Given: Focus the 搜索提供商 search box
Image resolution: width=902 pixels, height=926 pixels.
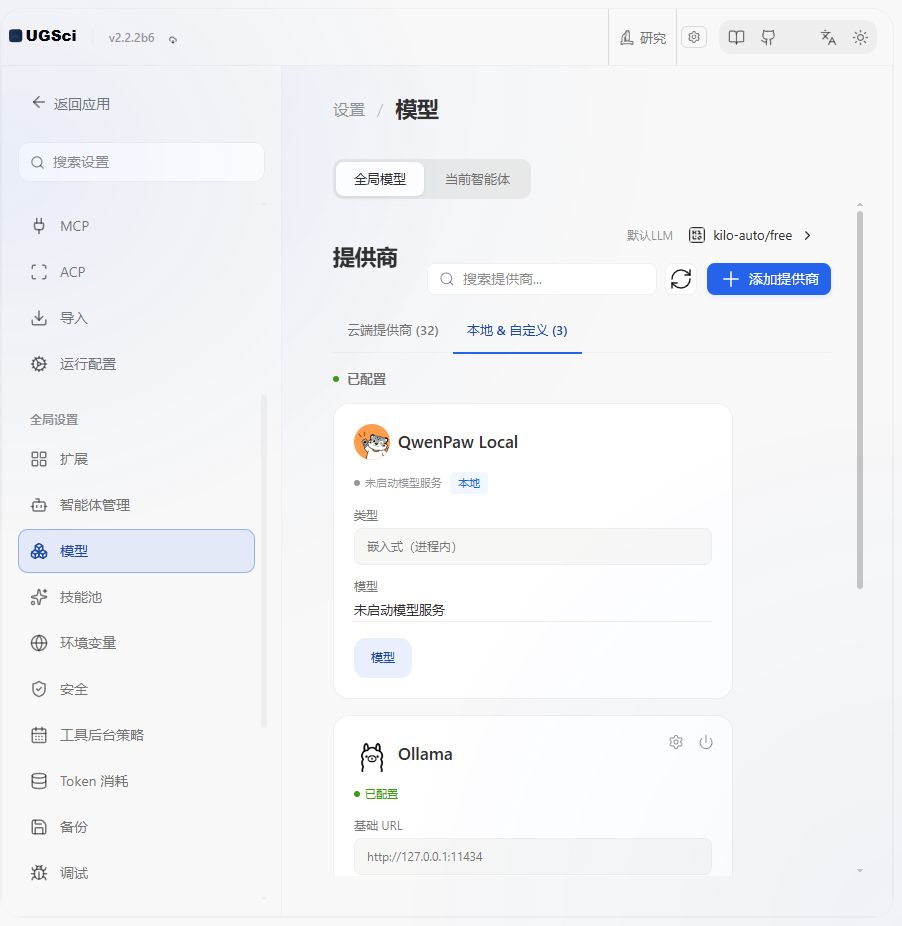Looking at the screenshot, I should 542,279.
